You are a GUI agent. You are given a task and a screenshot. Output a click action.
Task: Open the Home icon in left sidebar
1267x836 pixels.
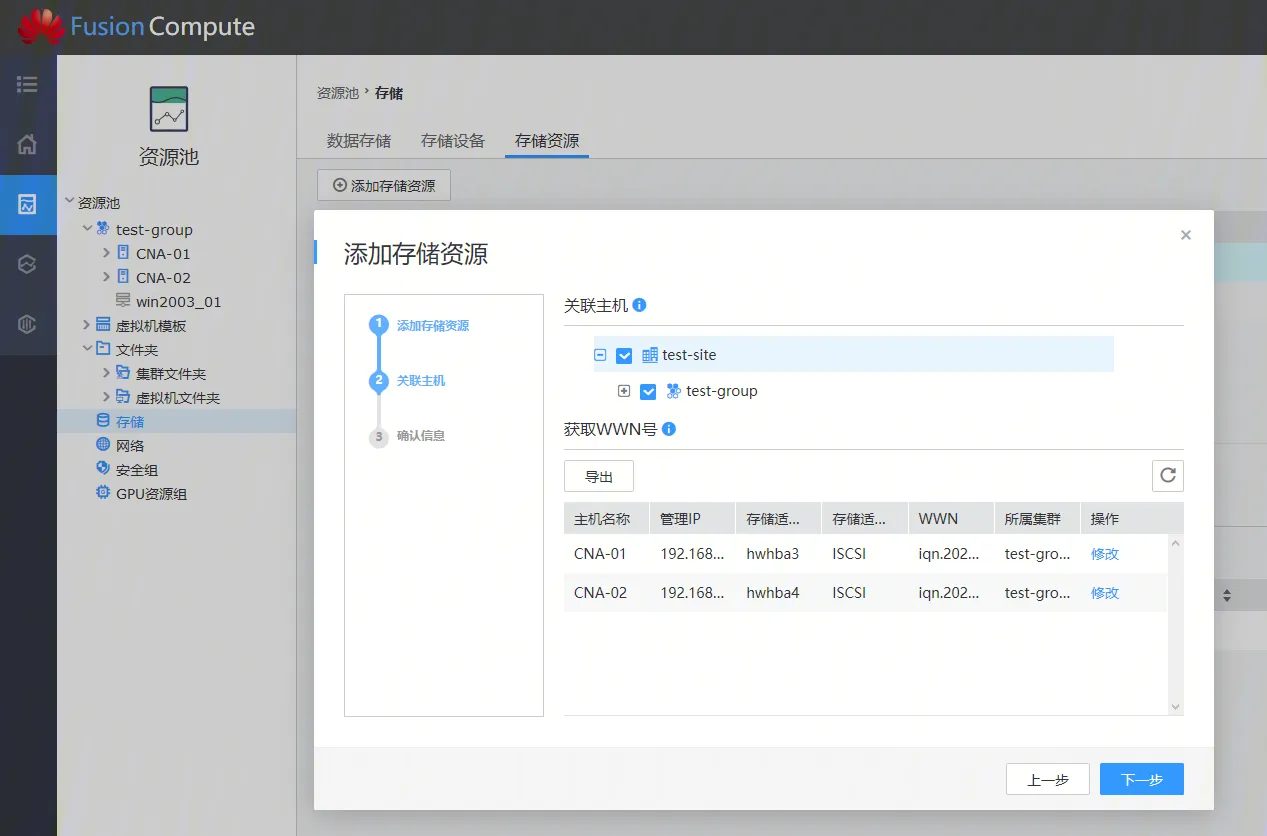[x=27, y=144]
